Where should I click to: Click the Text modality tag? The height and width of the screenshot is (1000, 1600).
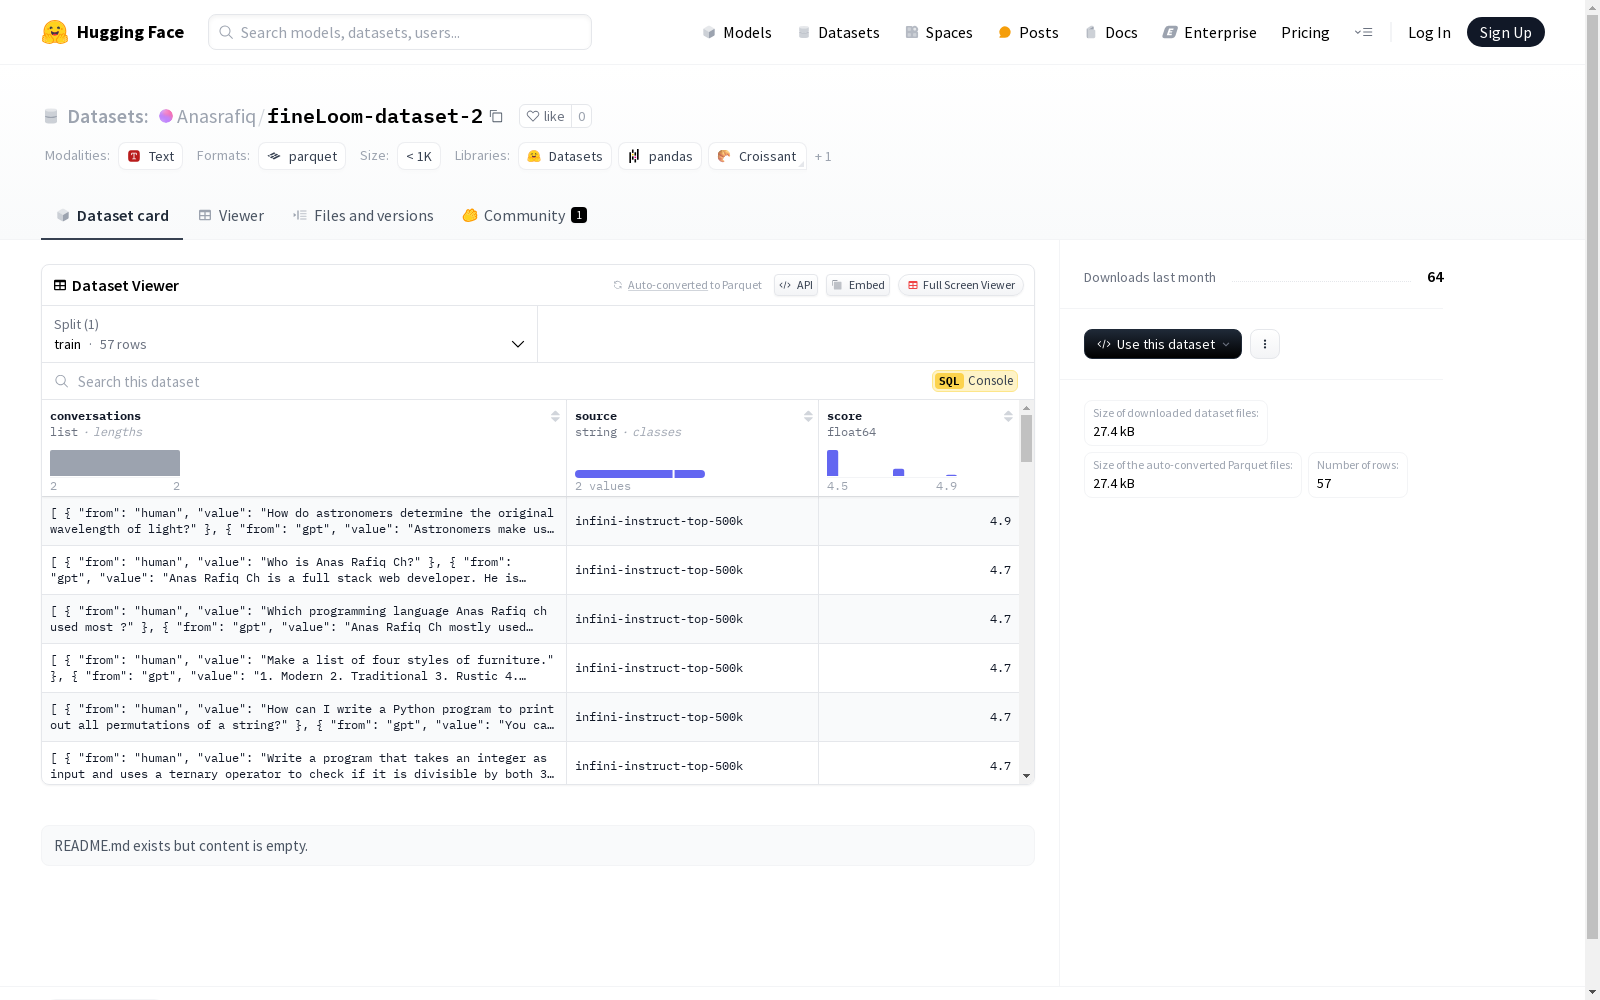click(x=151, y=156)
